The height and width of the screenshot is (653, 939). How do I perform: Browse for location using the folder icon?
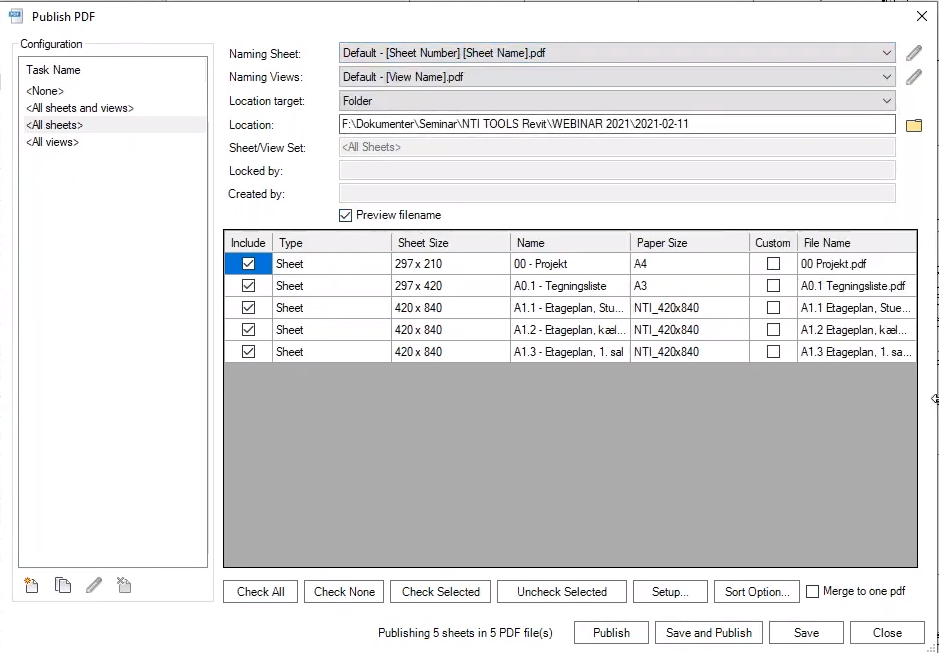point(913,125)
